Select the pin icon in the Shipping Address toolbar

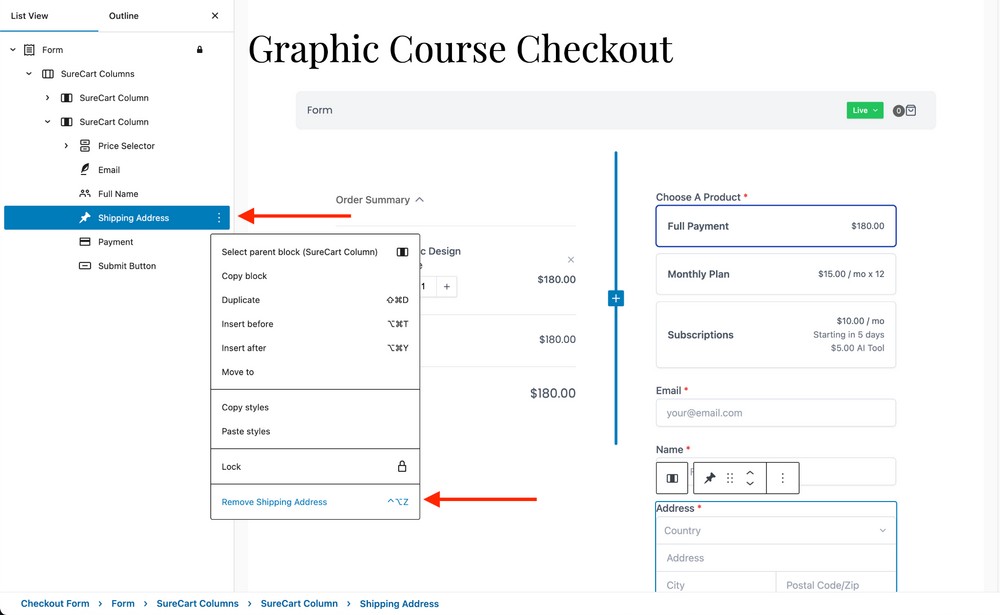709,478
